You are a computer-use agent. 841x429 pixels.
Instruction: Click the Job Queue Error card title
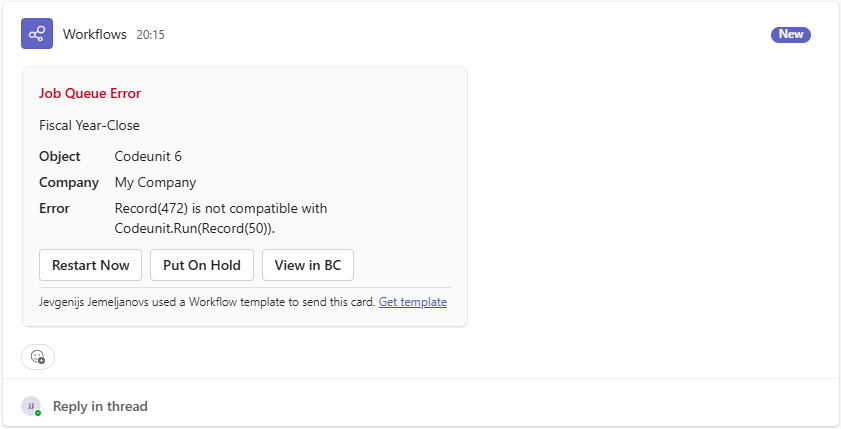pos(90,93)
